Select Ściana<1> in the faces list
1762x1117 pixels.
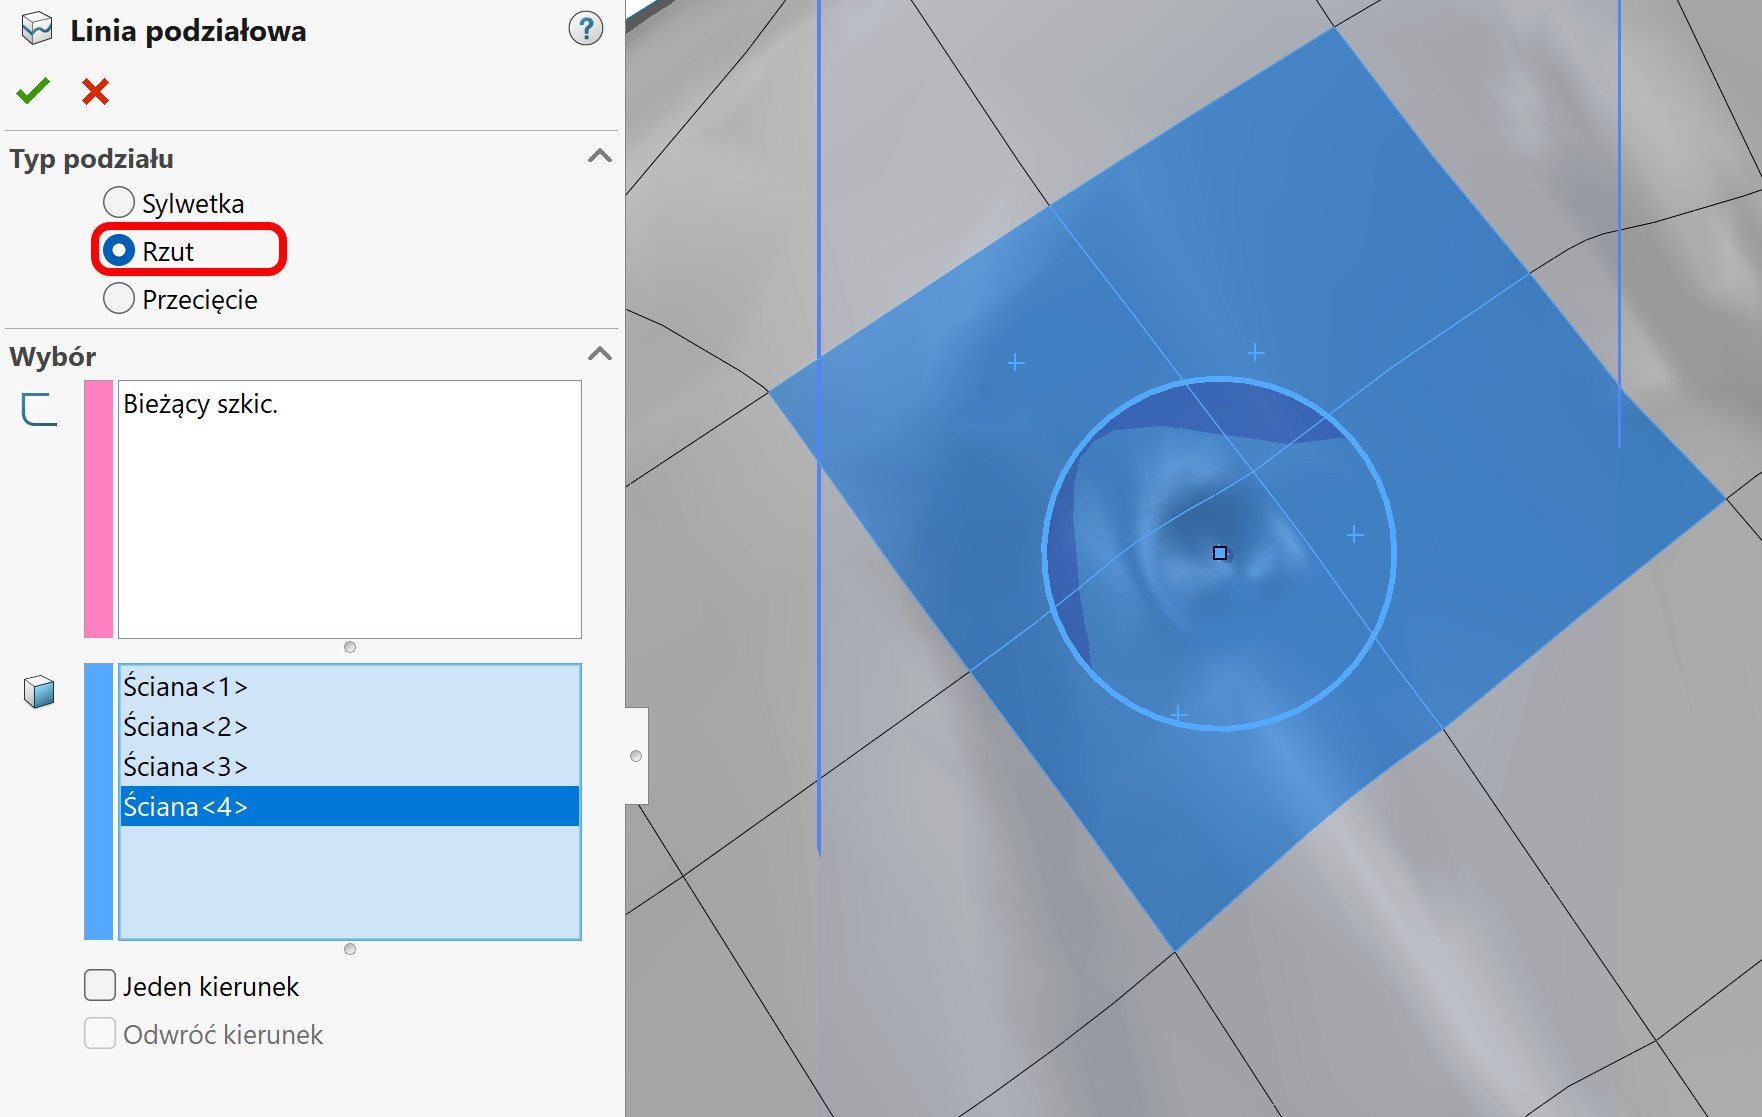click(185, 687)
